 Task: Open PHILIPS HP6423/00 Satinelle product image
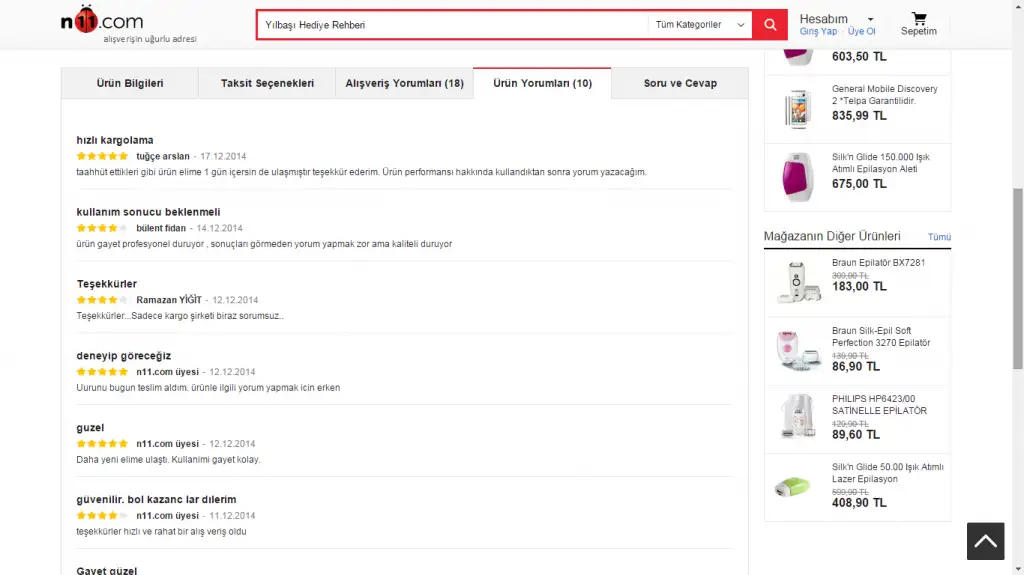tap(797, 416)
